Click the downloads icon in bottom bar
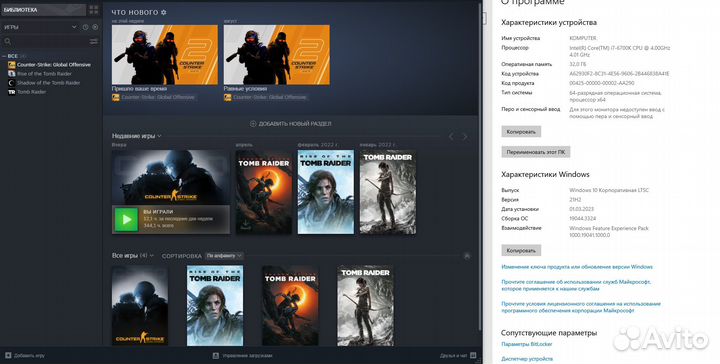The height and width of the screenshot is (364, 720). (x=216, y=355)
